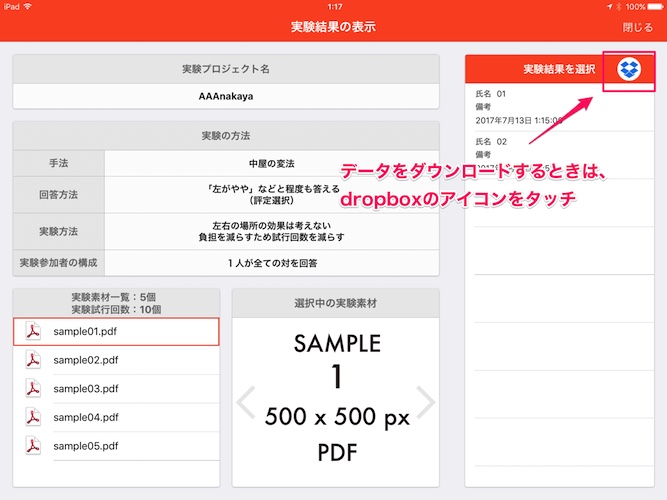Tap the 実験素材一覧 list header
Image resolution: width=667 pixels, height=500 pixels.
click(116, 303)
